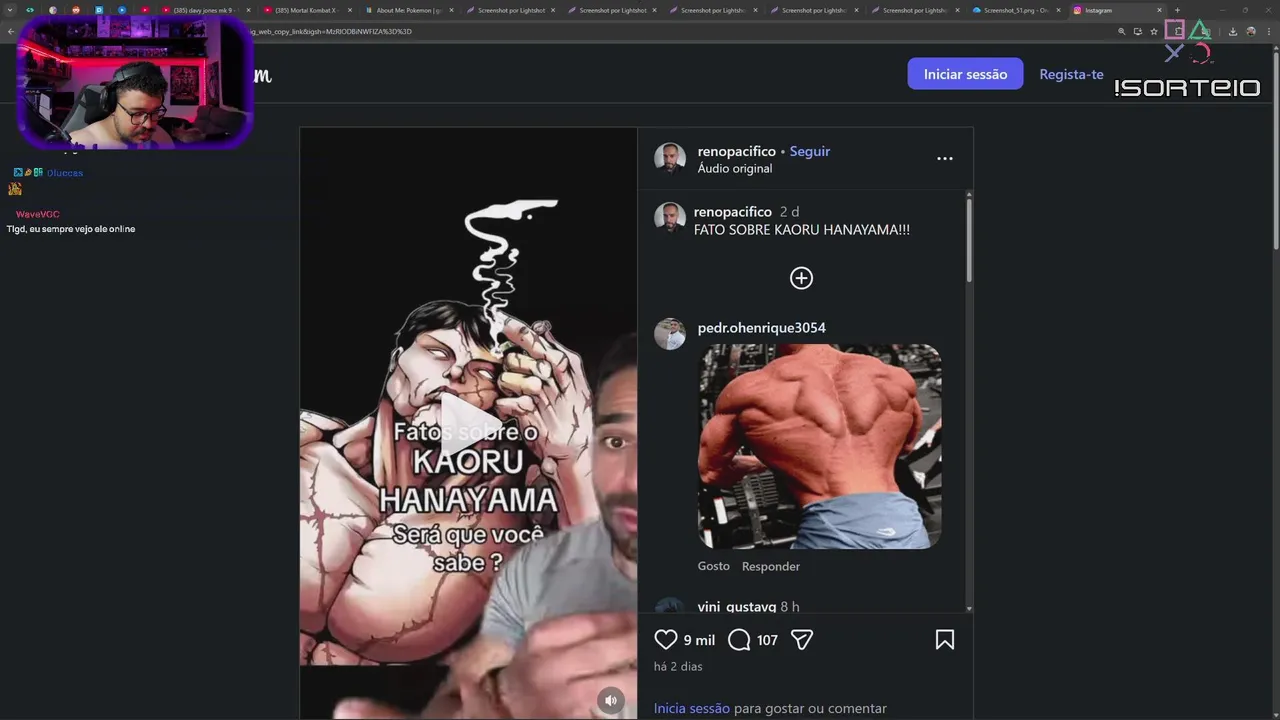Click comments panel scrollbar
This screenshot has width=1280, height=720.
click(968, 240)
